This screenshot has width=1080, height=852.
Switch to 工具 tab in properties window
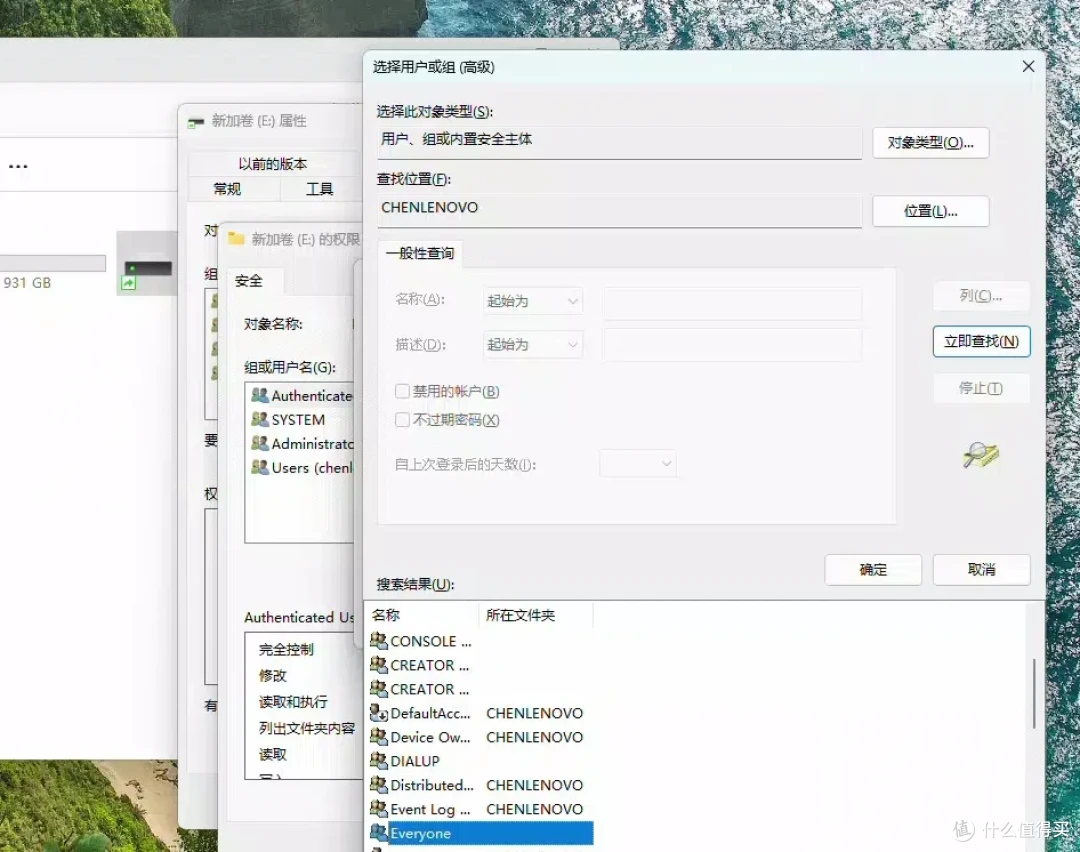319,189
